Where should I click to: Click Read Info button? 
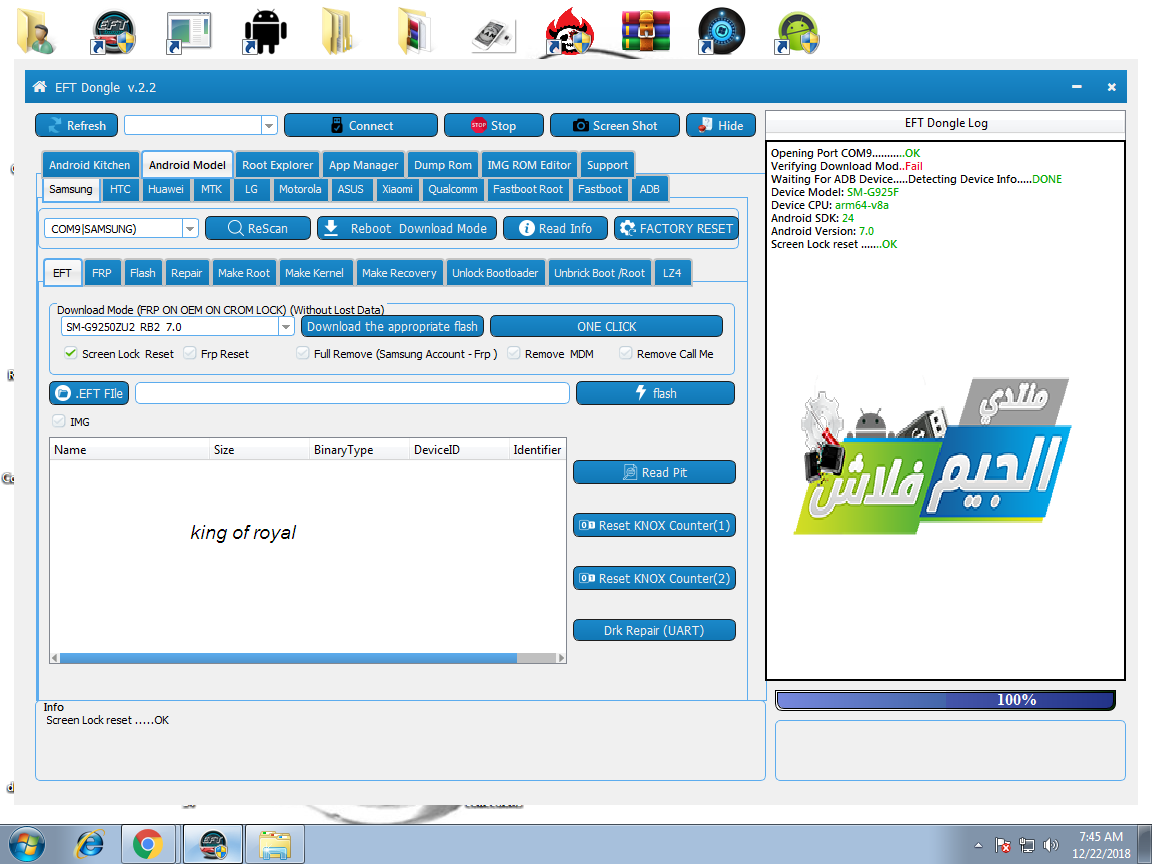tap(555, 228)
